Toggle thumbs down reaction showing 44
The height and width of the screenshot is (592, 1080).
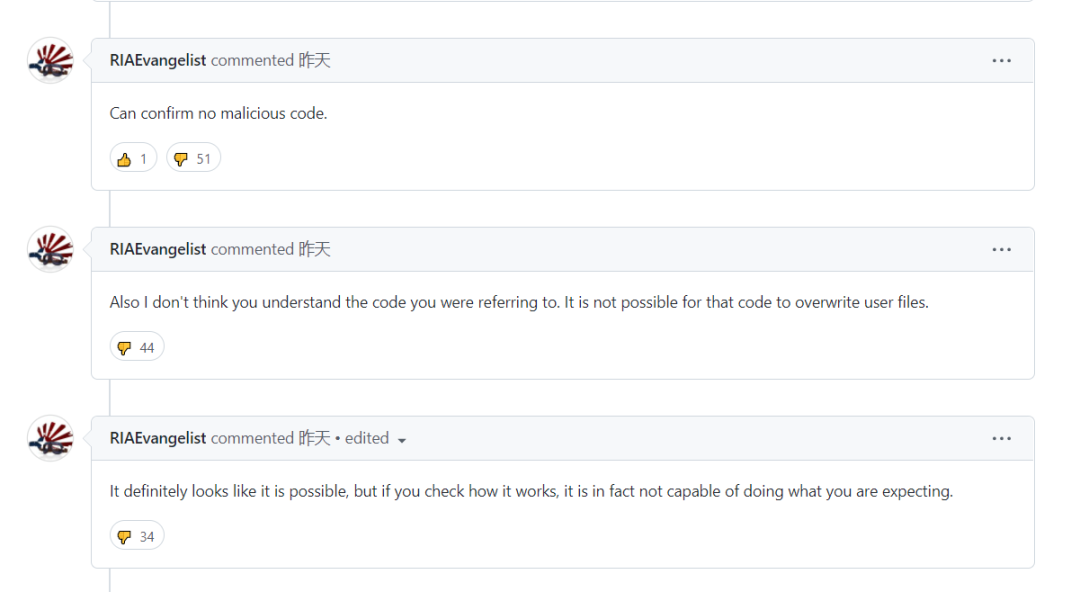click(137, 347)
